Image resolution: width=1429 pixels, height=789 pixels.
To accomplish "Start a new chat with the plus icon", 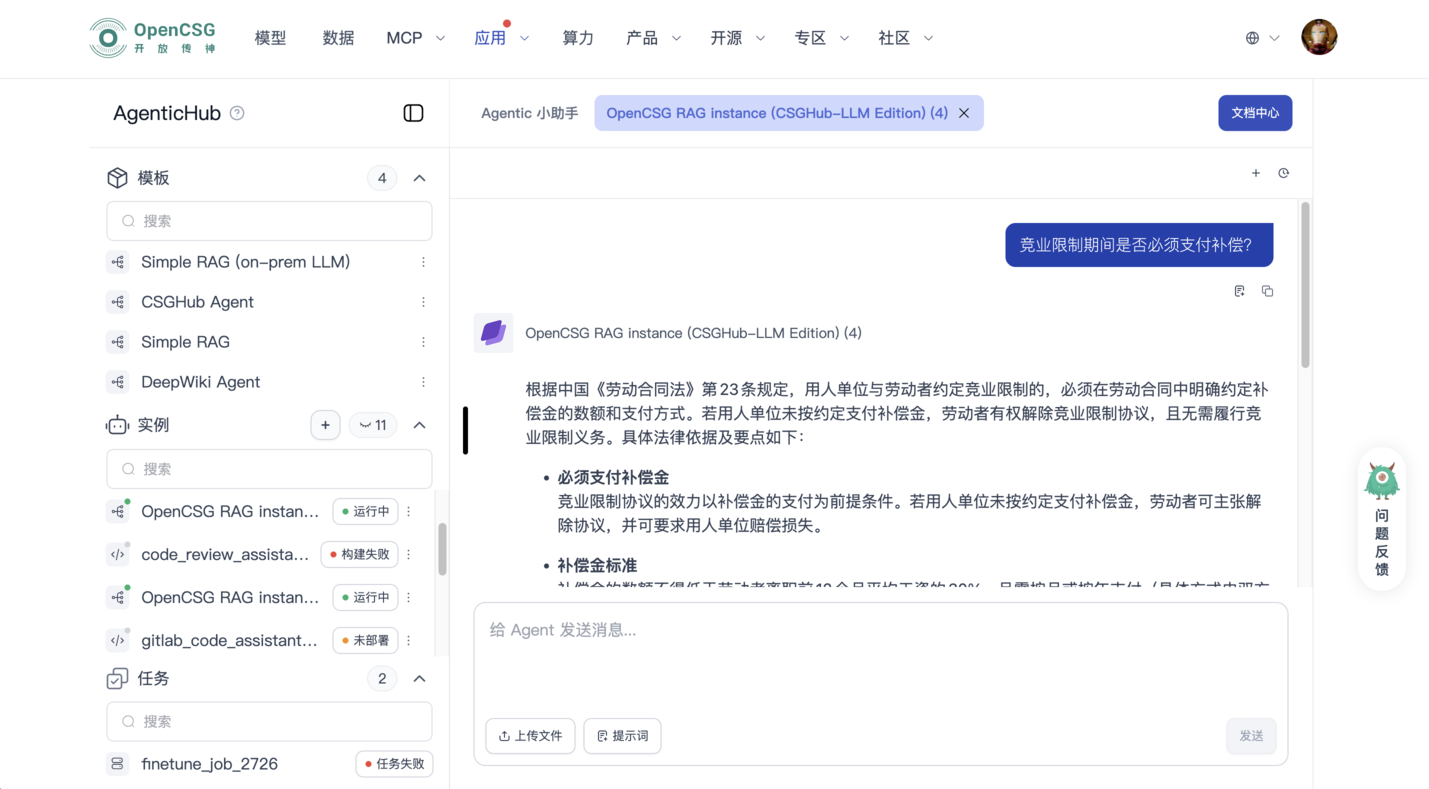I will point(1255,172).
